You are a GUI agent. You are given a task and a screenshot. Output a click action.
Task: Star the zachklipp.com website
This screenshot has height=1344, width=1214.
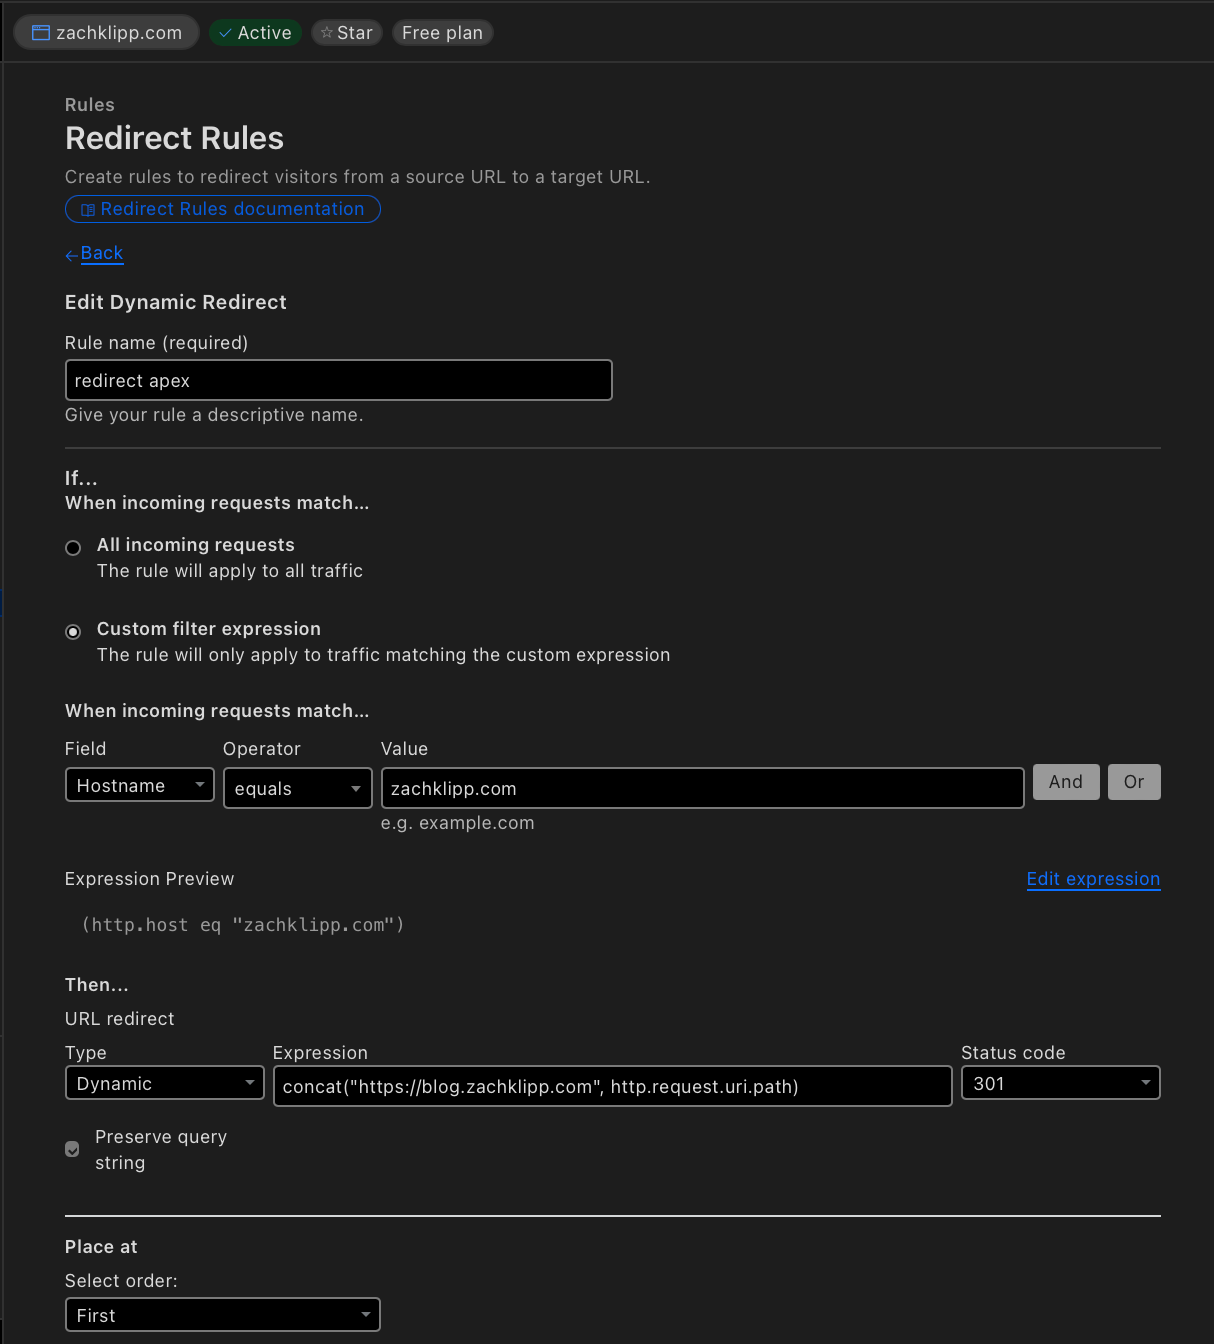pyautogui.click(x=346, y=32)
